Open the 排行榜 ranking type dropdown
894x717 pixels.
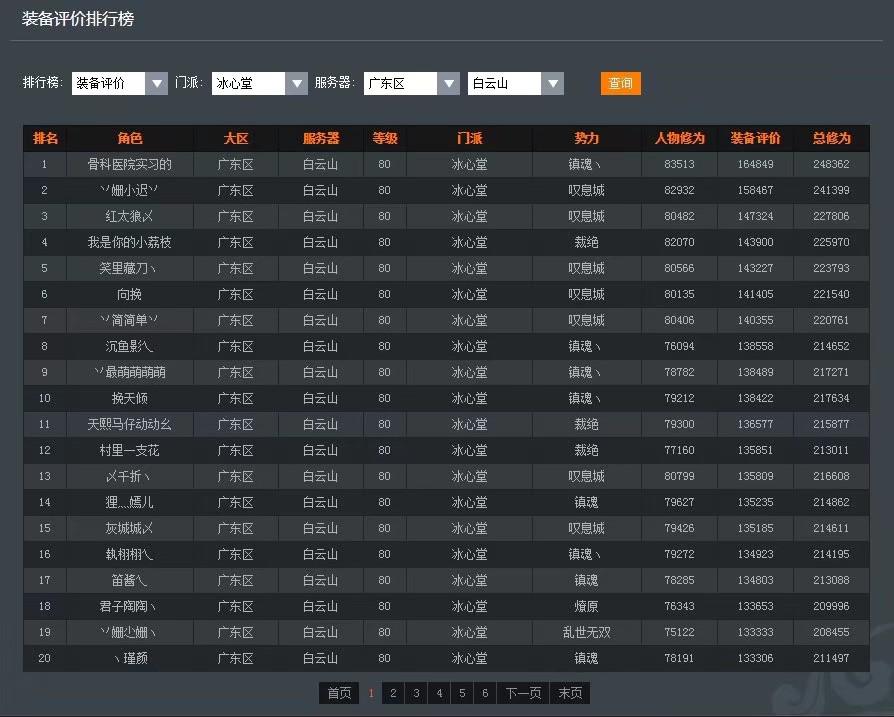coord(119,84)
